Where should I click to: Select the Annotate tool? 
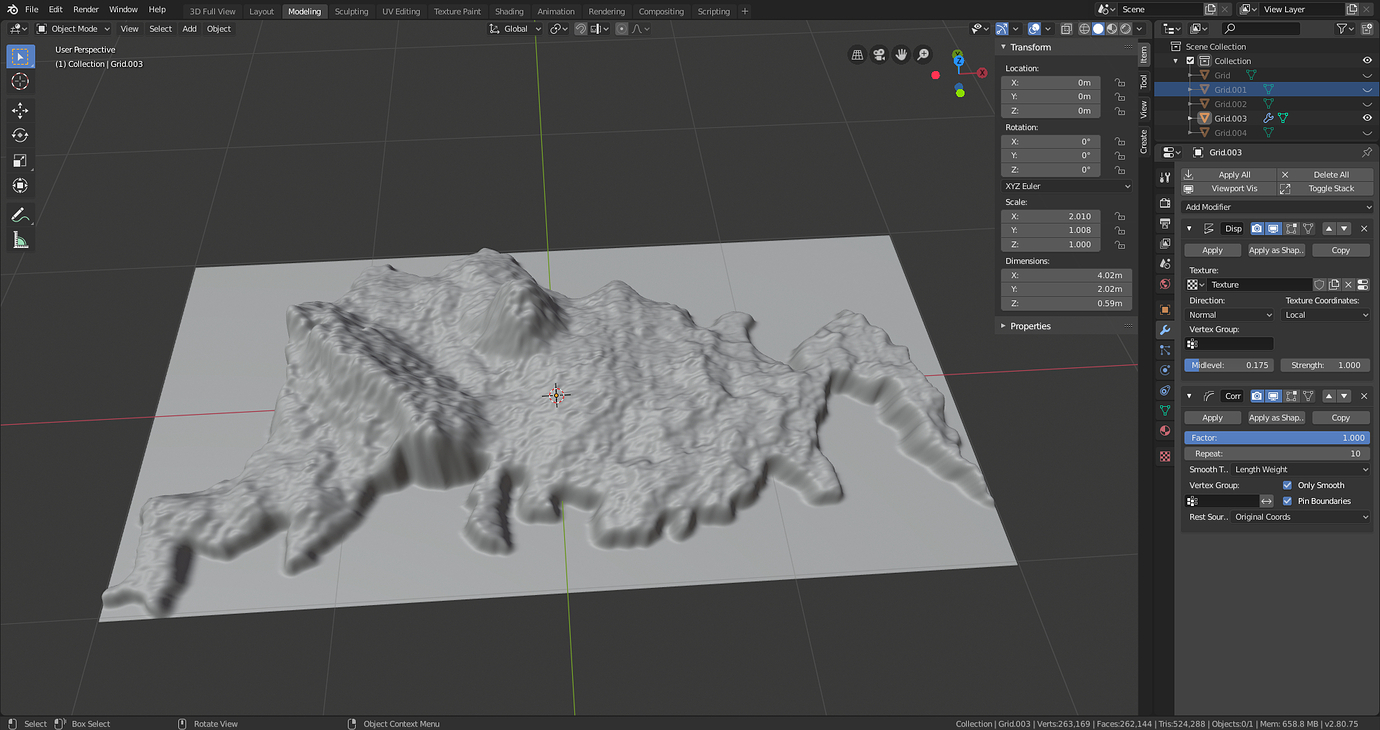pyautogui.click(x=20, y=214)
